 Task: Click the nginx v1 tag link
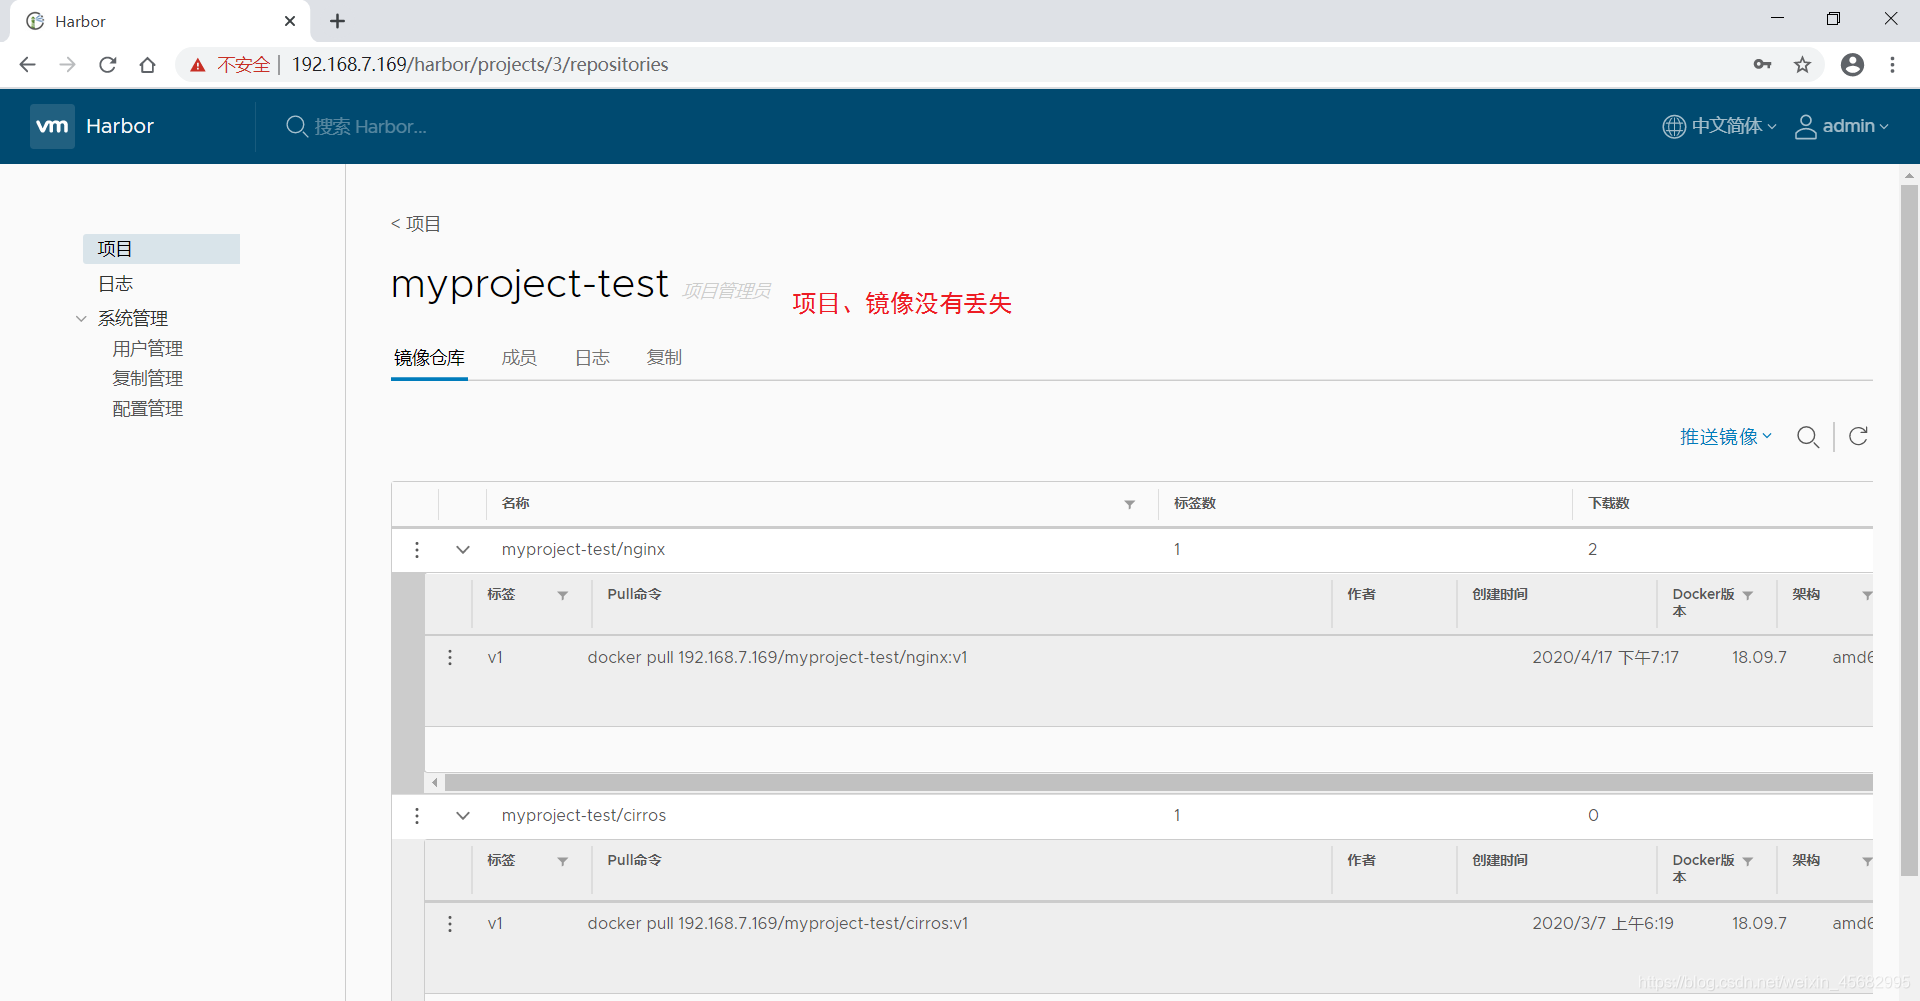pos(495,657)
